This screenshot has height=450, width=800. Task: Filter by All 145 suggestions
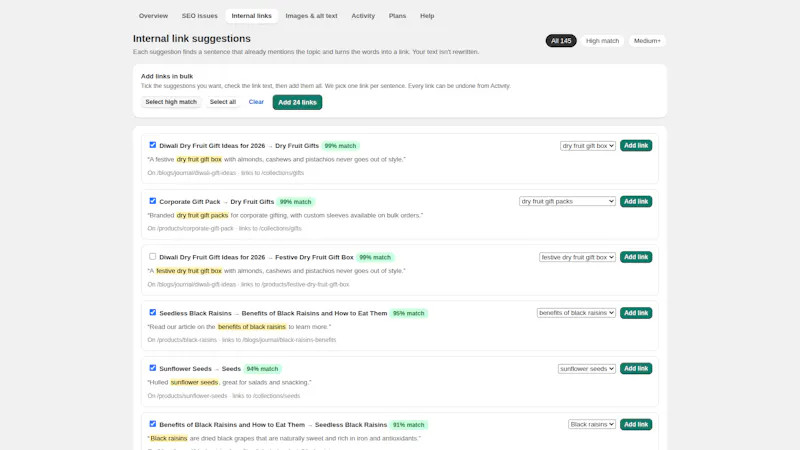[561, 41]
